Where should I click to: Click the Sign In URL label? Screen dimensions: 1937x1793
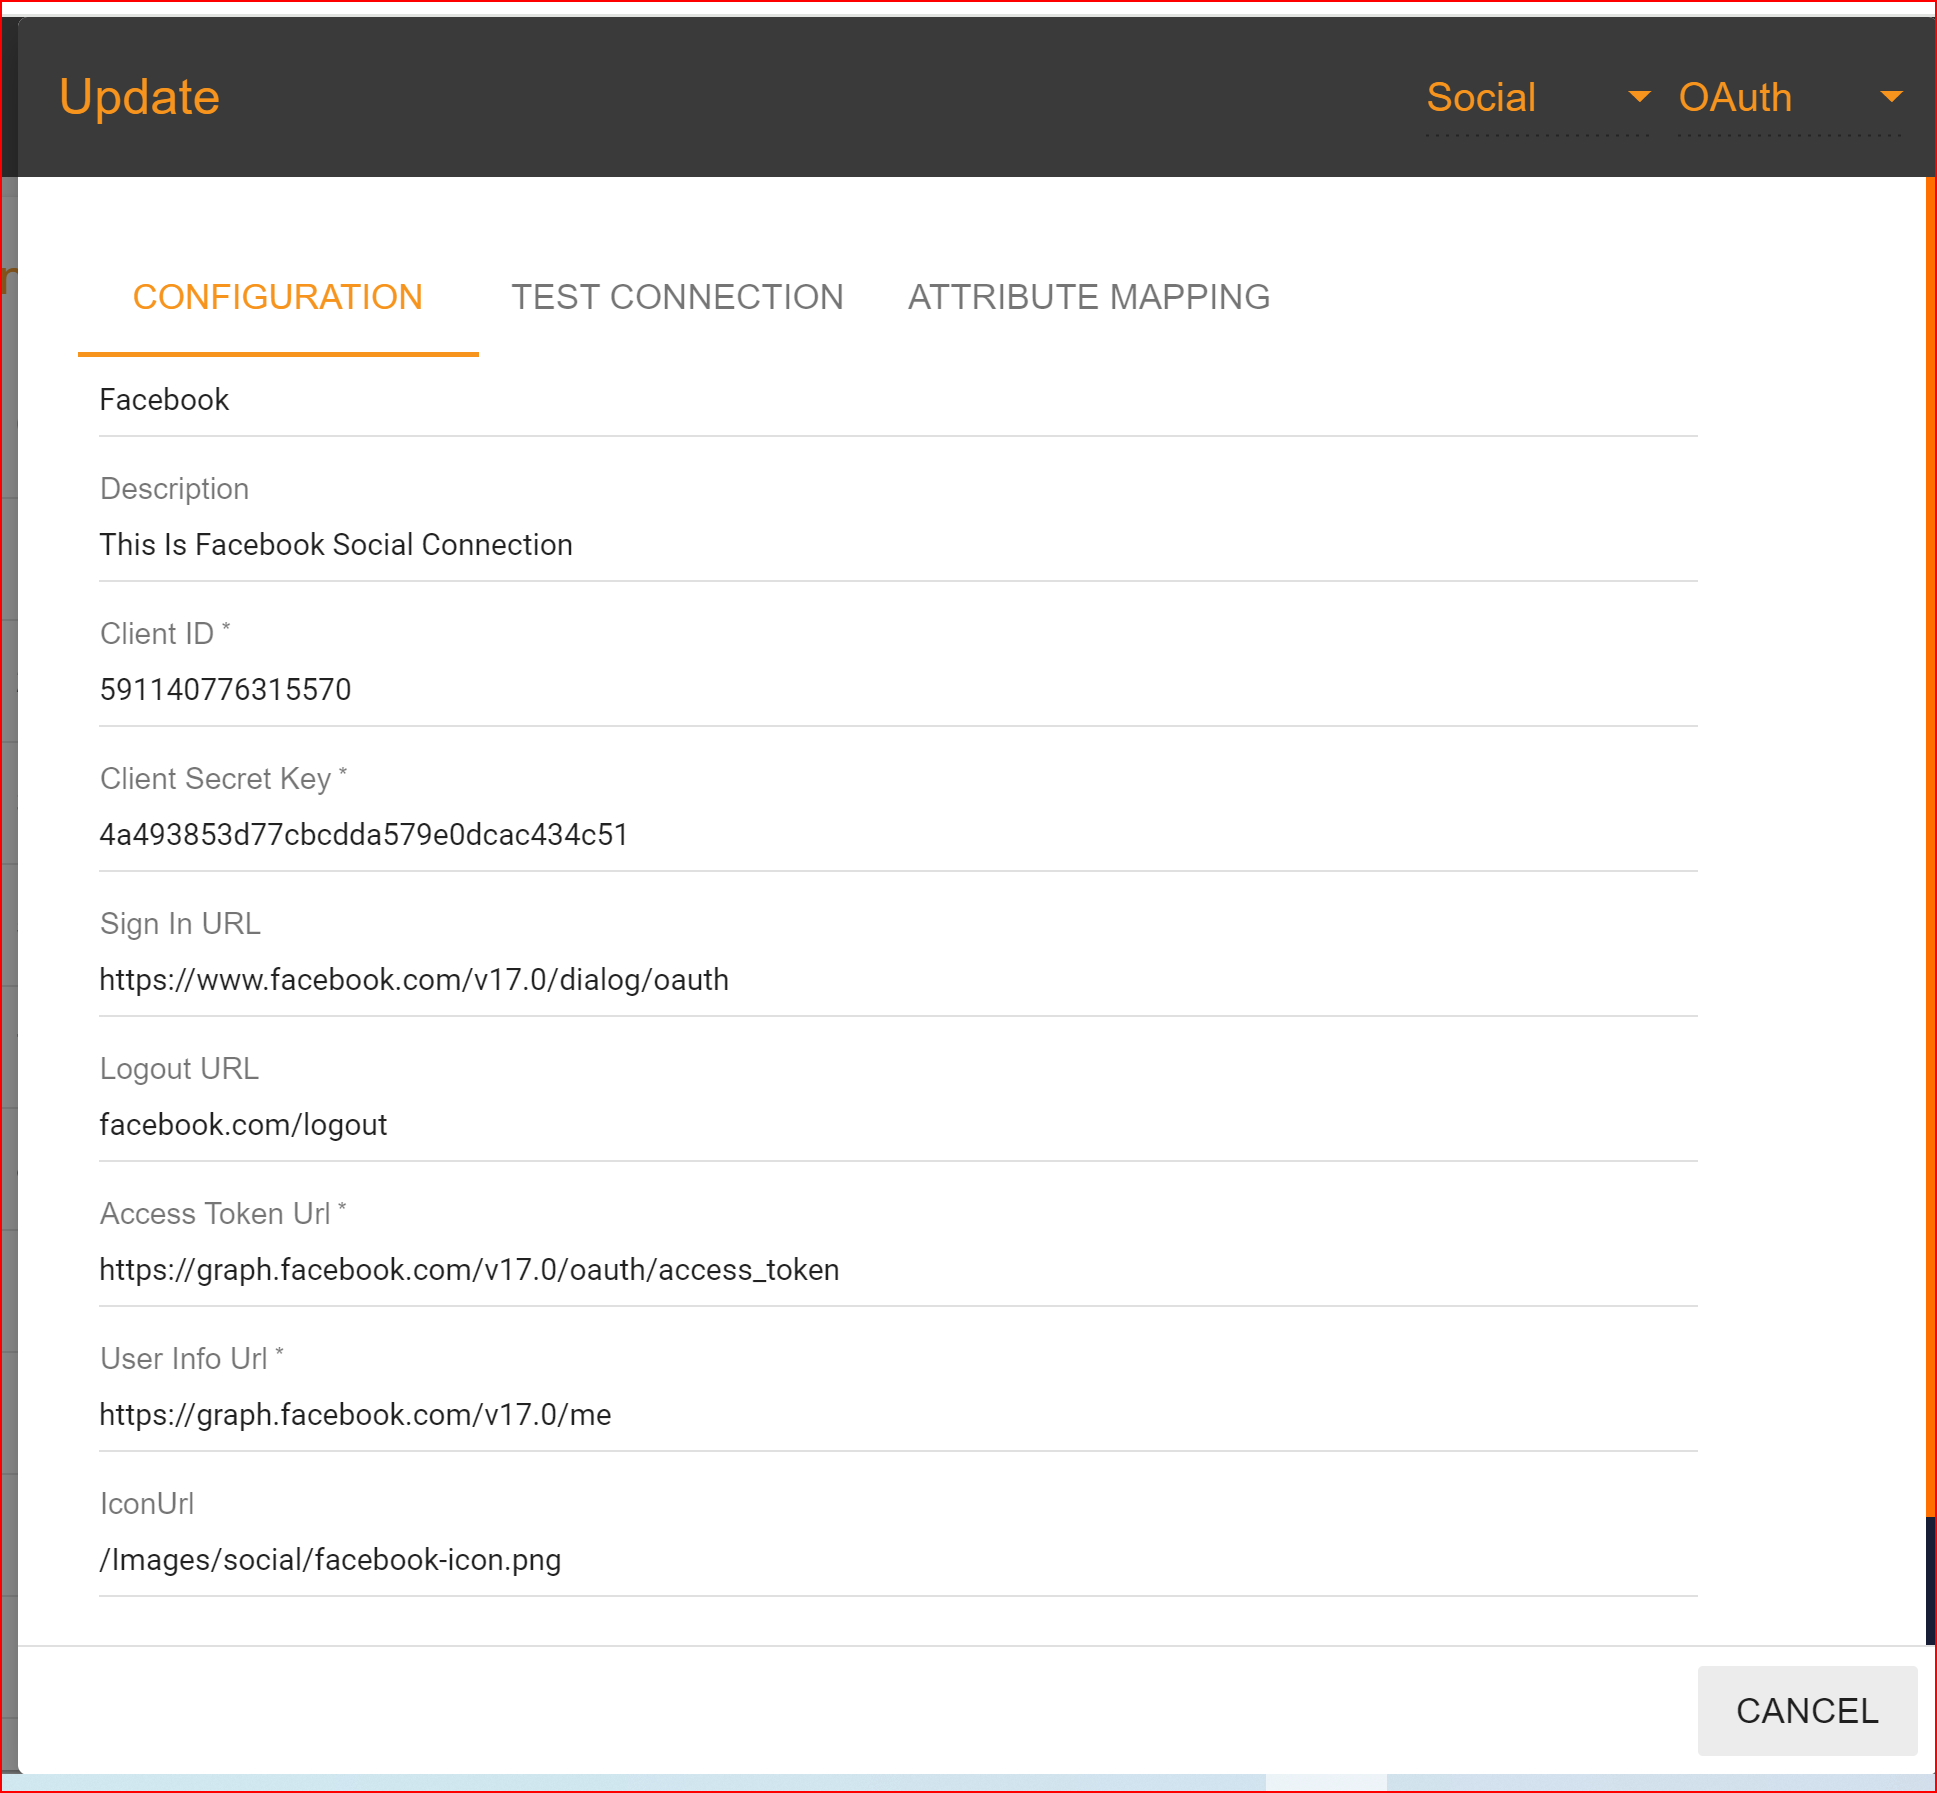tap(180, 924)
